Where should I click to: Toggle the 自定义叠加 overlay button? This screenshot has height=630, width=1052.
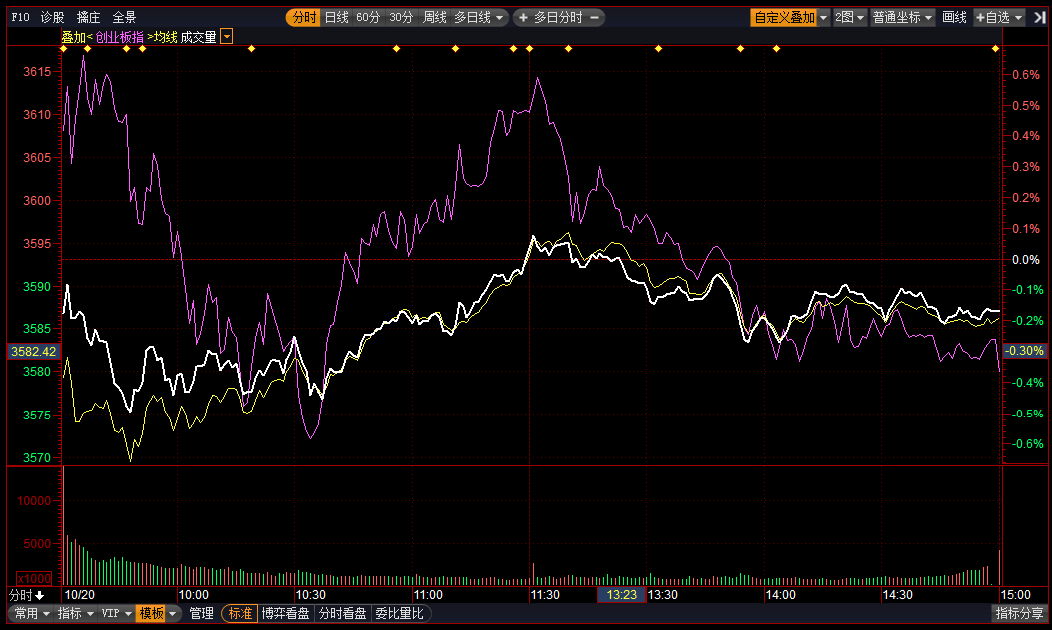coord(784,17)
